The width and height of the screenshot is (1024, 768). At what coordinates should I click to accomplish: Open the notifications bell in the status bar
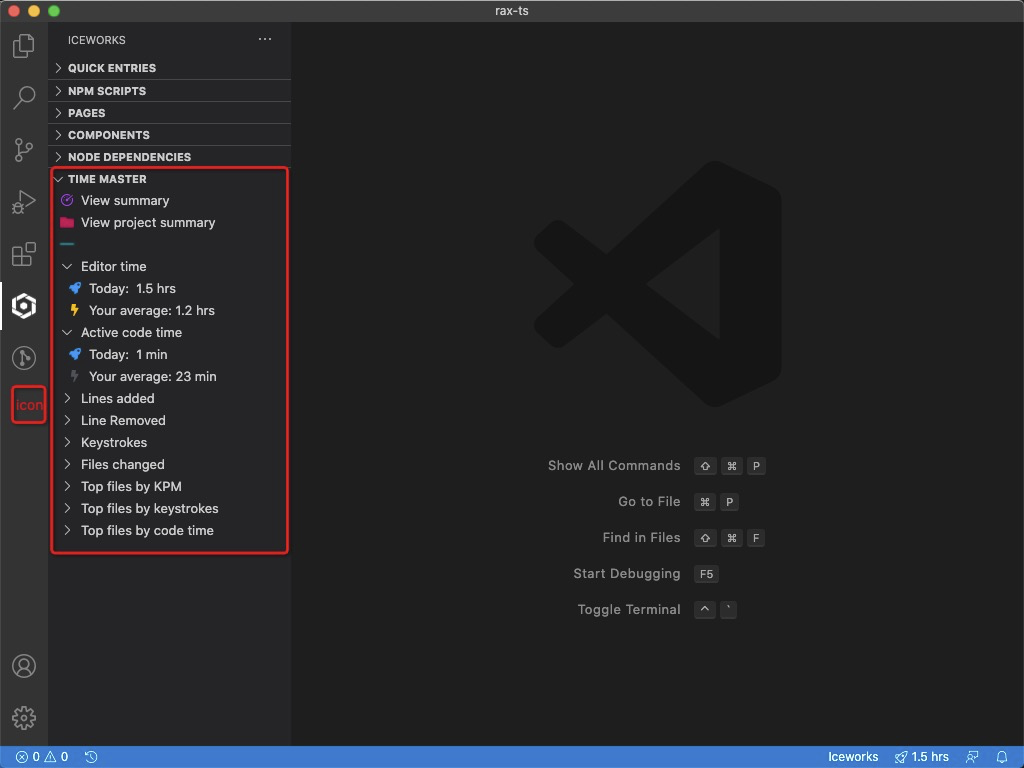pyautogui.click(x=1003, y=757)
